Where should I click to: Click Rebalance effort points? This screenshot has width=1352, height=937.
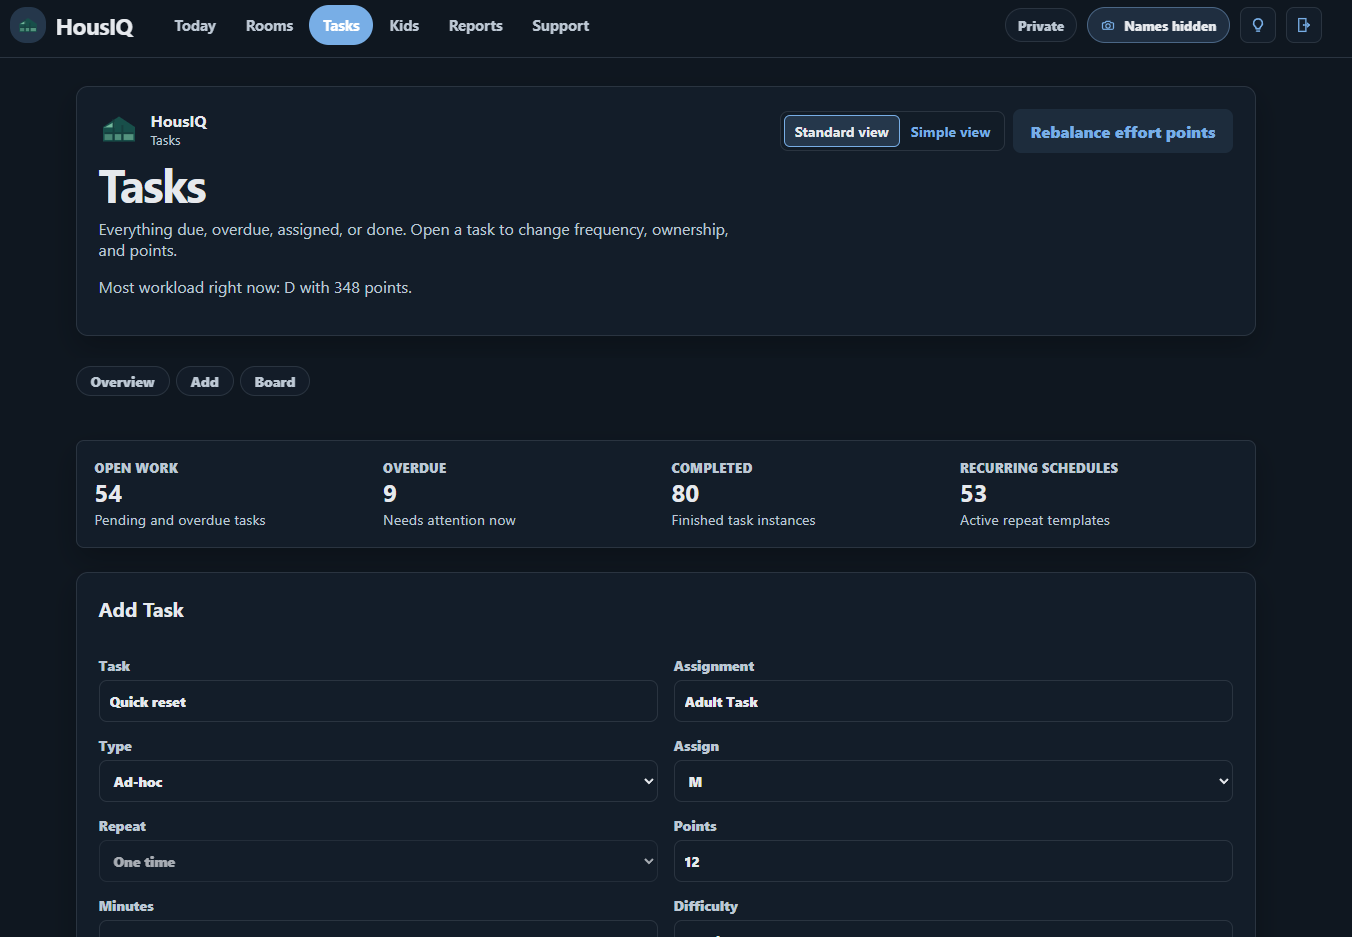pyautogui.click(x=1122, y=131)
